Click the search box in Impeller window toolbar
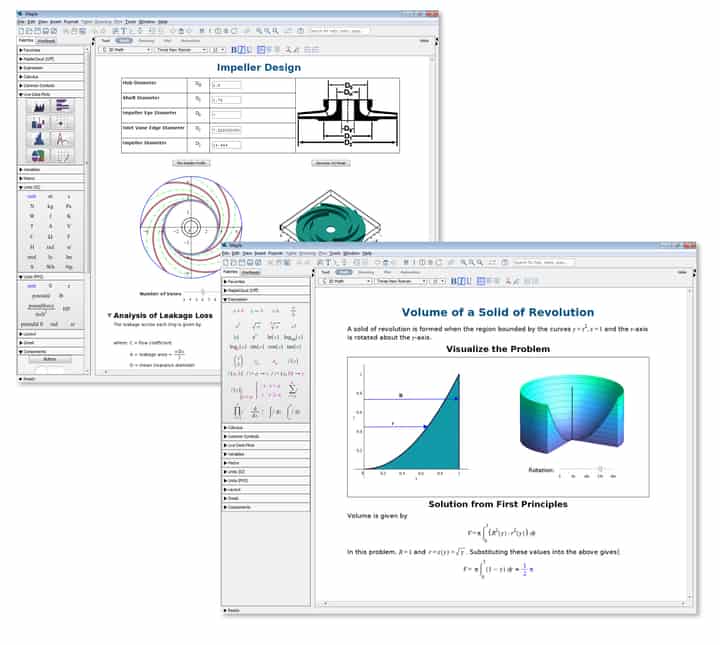The width and height of the screenshot is (720, 645). click(339, 31)
